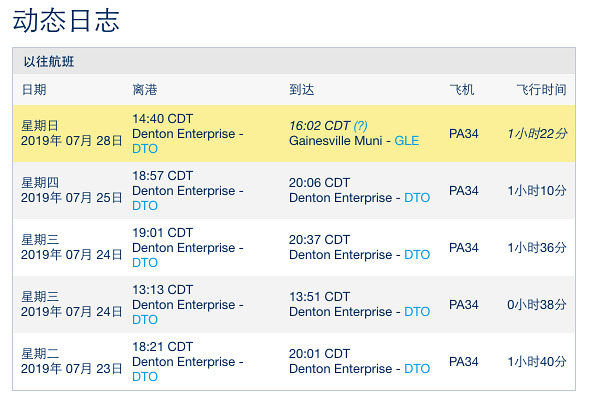Select the 0小时38分 flight row
Screen dimensions: 592x401
294,305
